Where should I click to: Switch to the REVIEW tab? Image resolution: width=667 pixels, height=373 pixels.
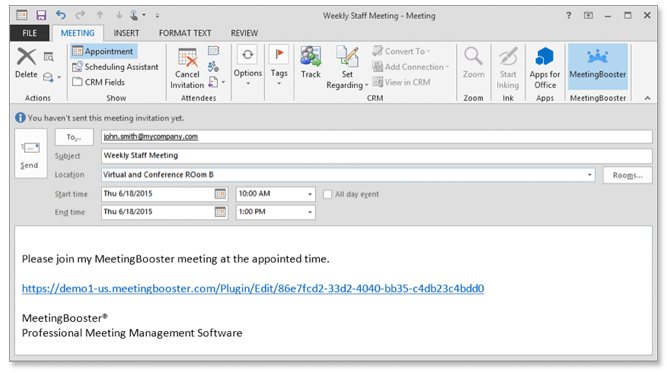point(244,33)
